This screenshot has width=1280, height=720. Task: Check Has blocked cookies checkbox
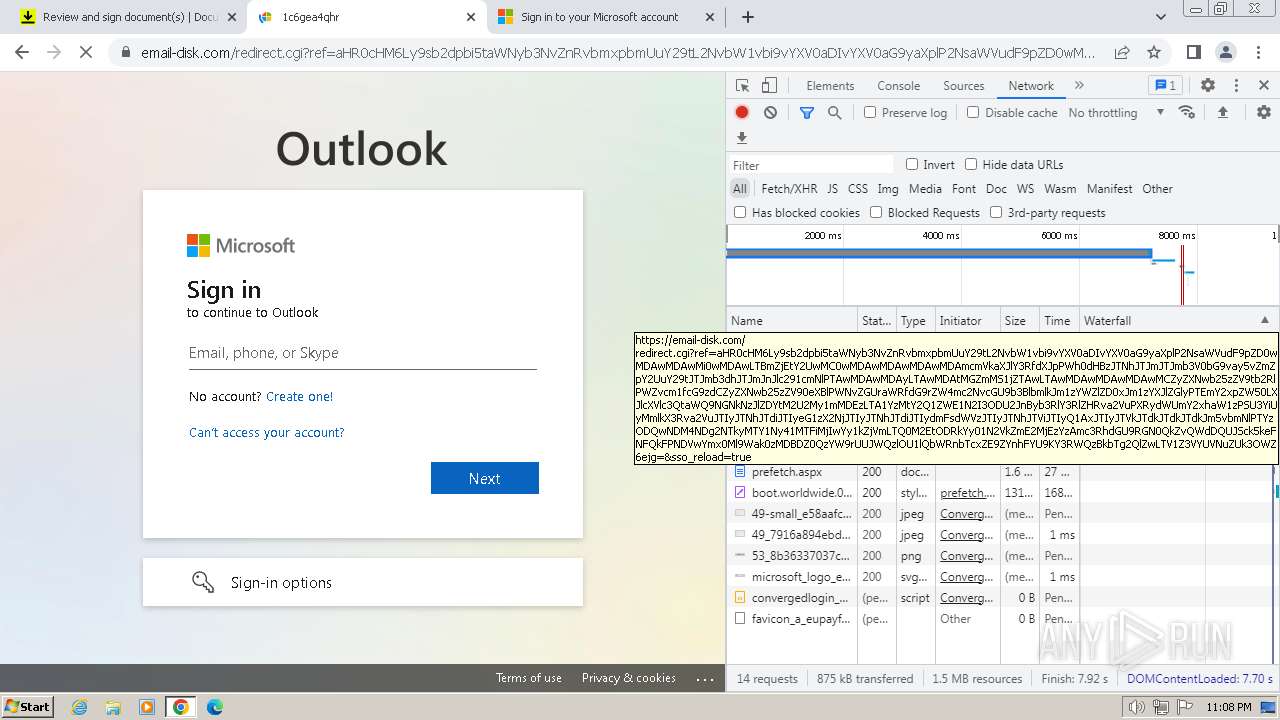740,212
